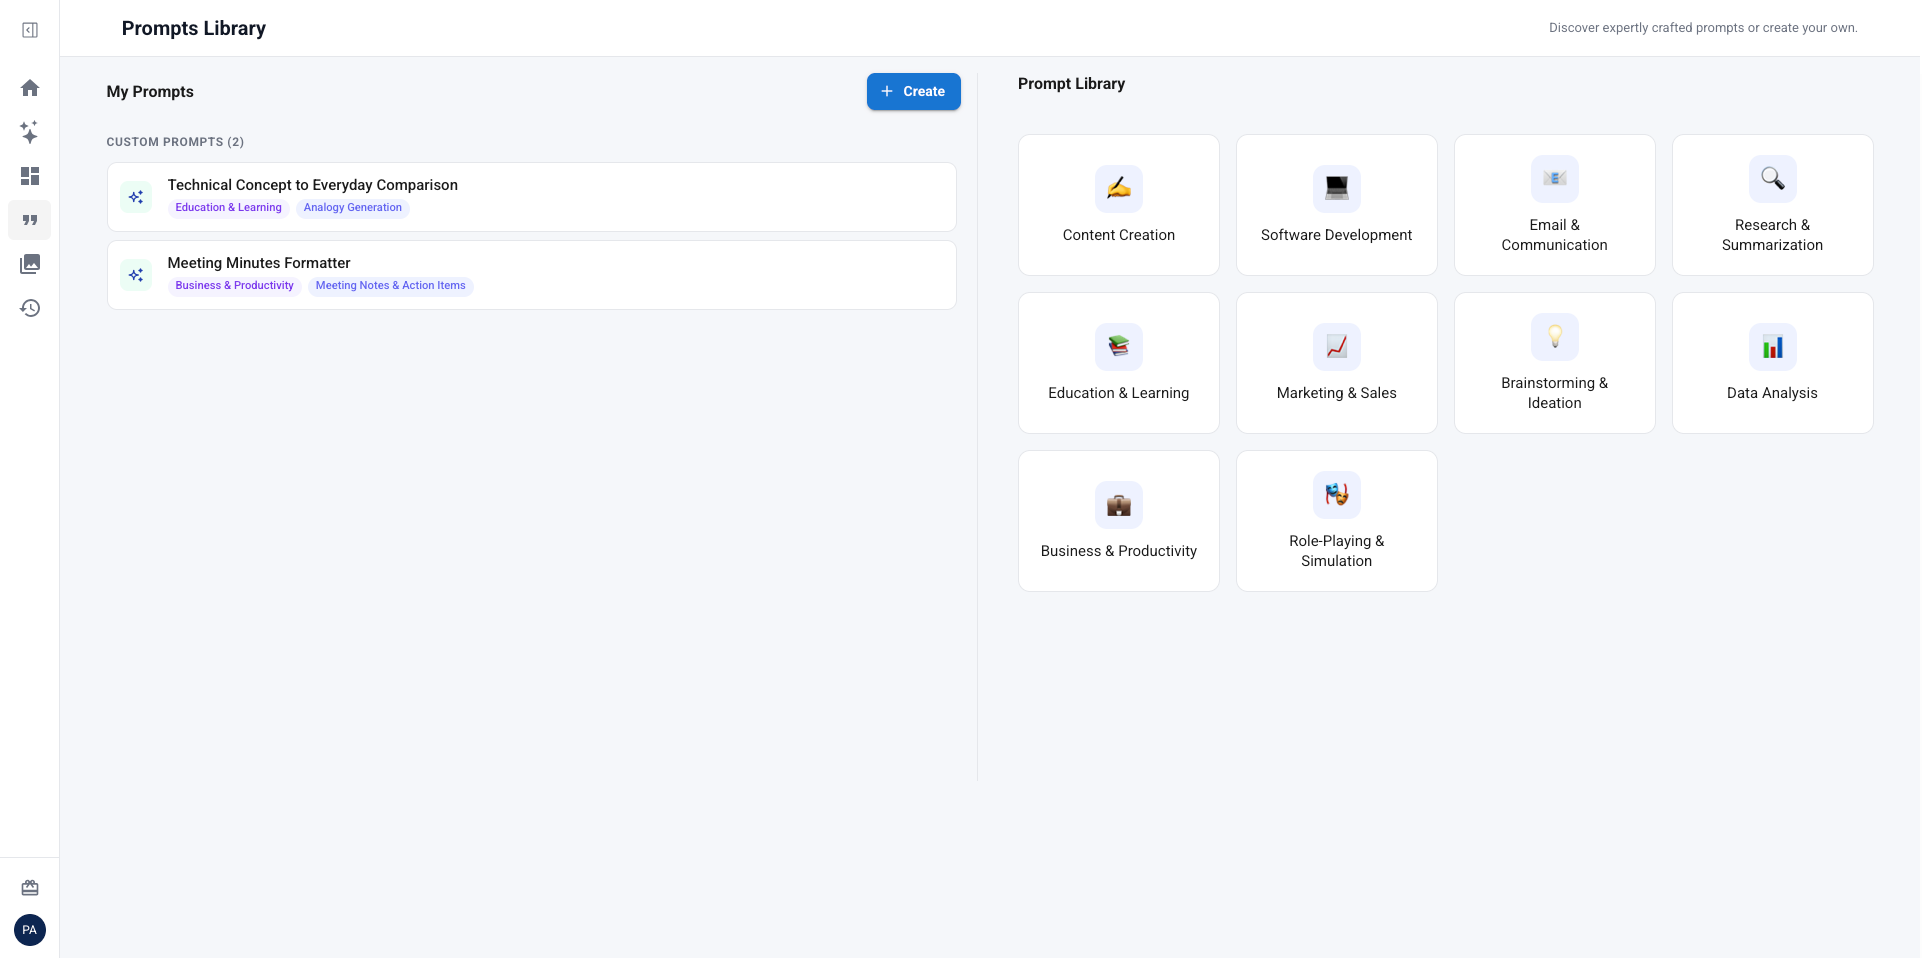
Task: Open the Marketing & Sales category label
Action: pyautogui.click(x=1337, y=393)
